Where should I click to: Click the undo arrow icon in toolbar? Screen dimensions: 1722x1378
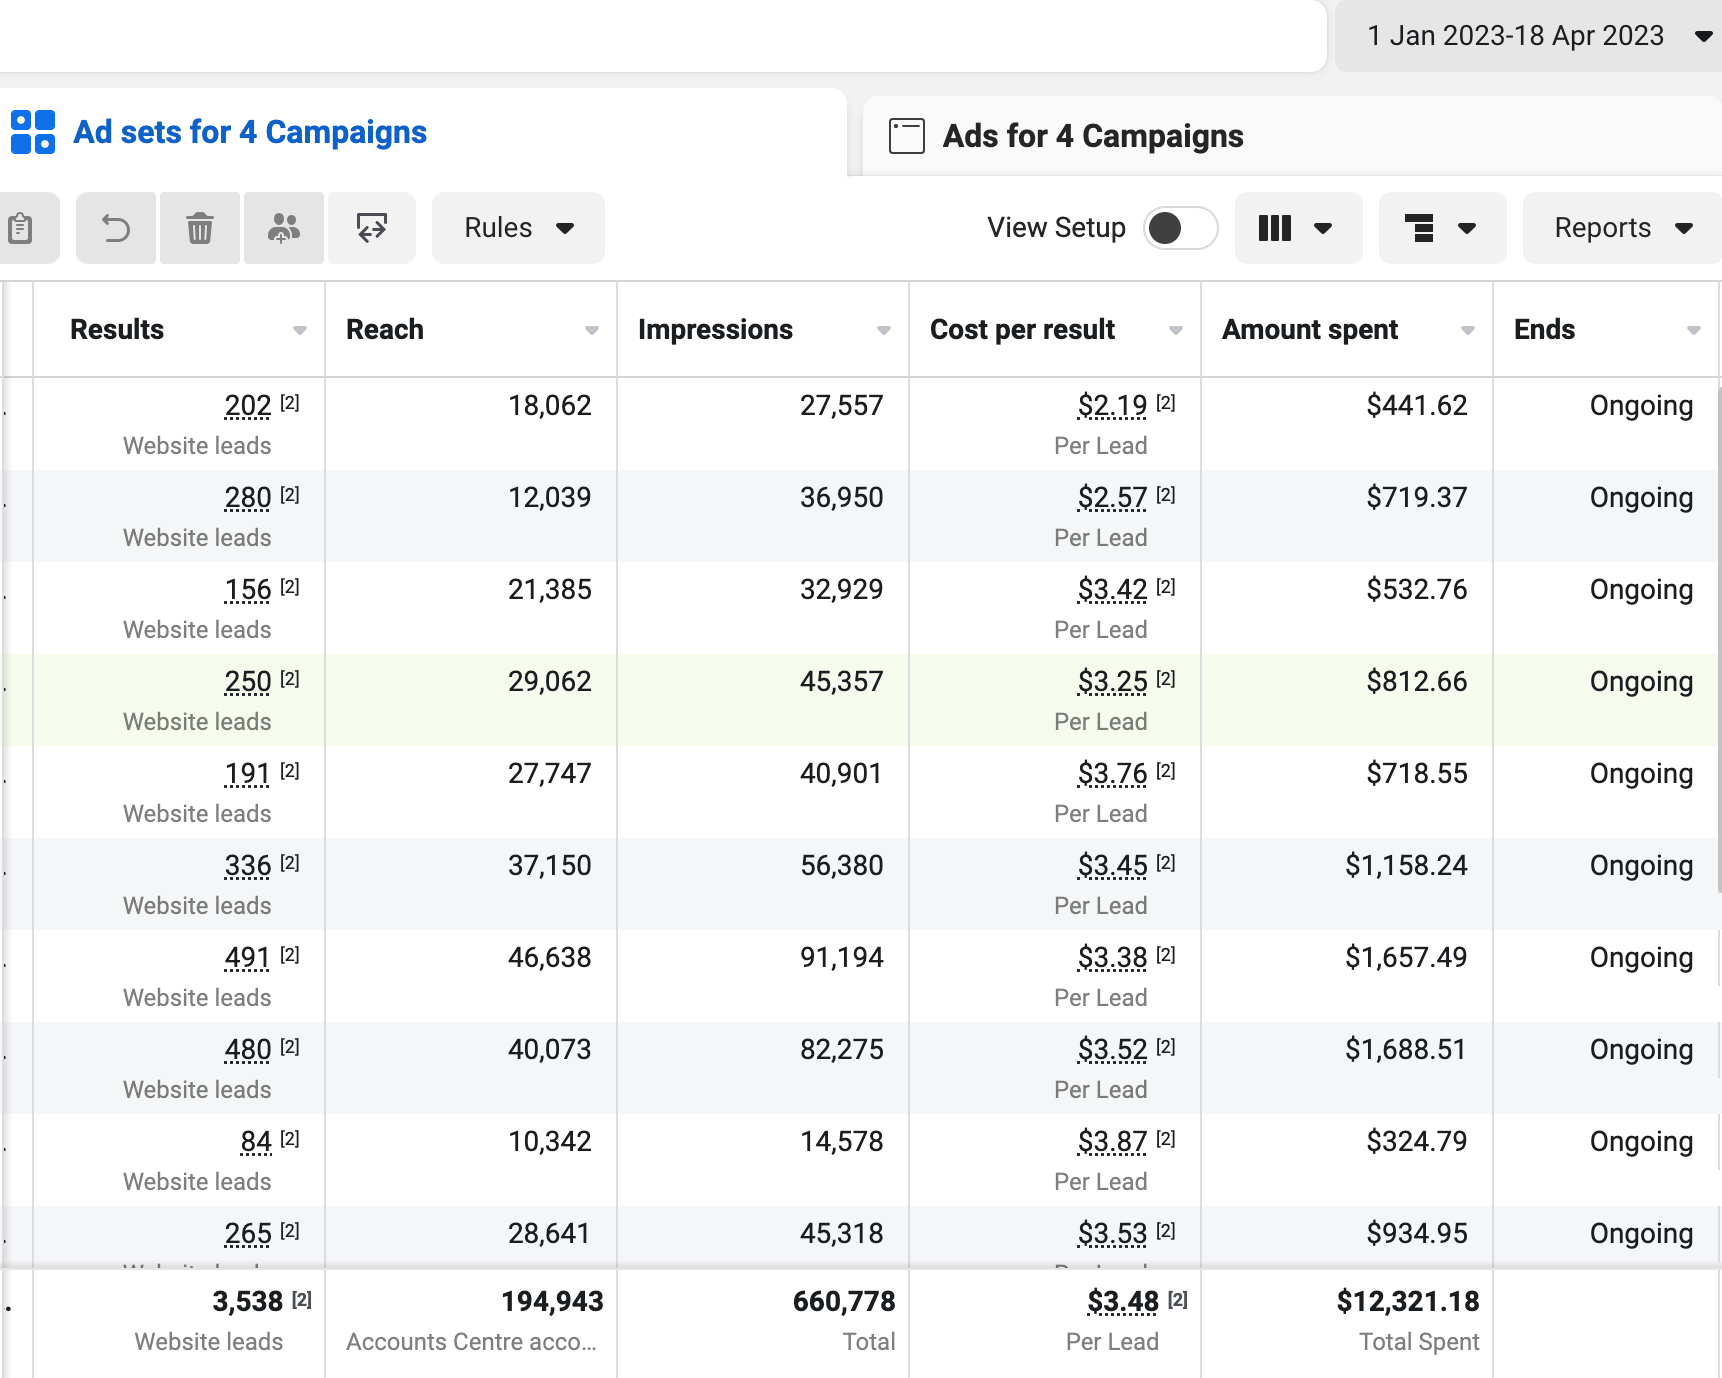point(116,228)
